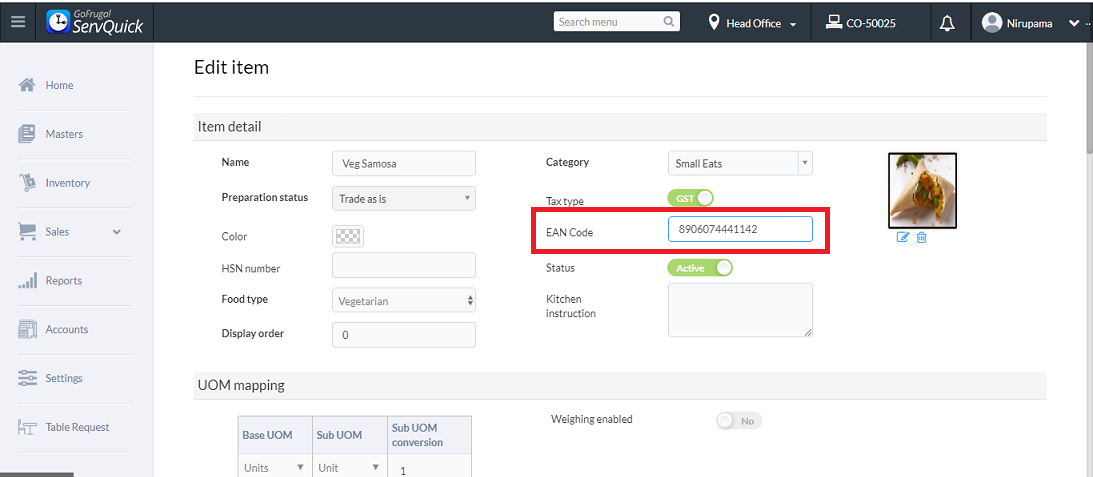Image resolution: width=1093 pixels, height=477 pixels.
Task: Open Inventory in the sidebar
Action: coord(67,183)
